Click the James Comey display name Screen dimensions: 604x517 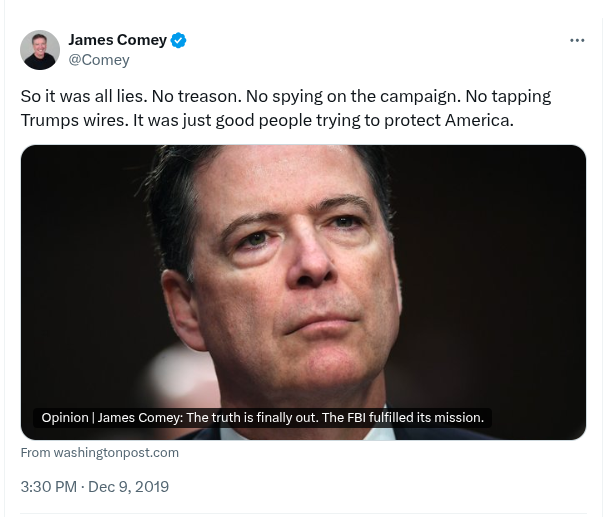click(117, 40)
